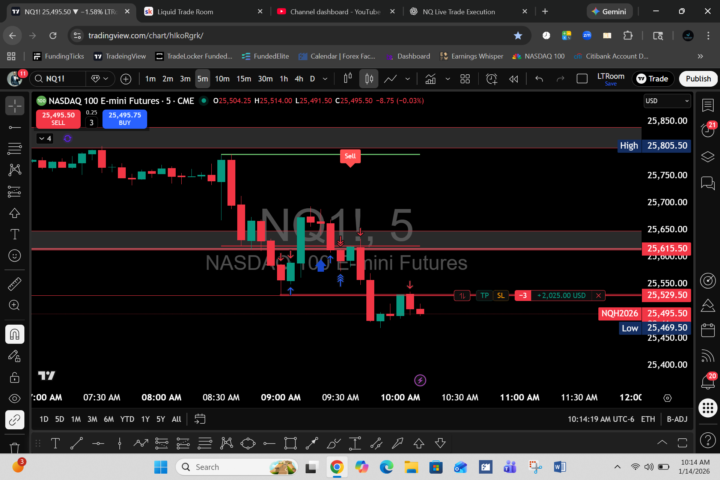
Task: Click the Publish button
Action: [x=698, y=79]
